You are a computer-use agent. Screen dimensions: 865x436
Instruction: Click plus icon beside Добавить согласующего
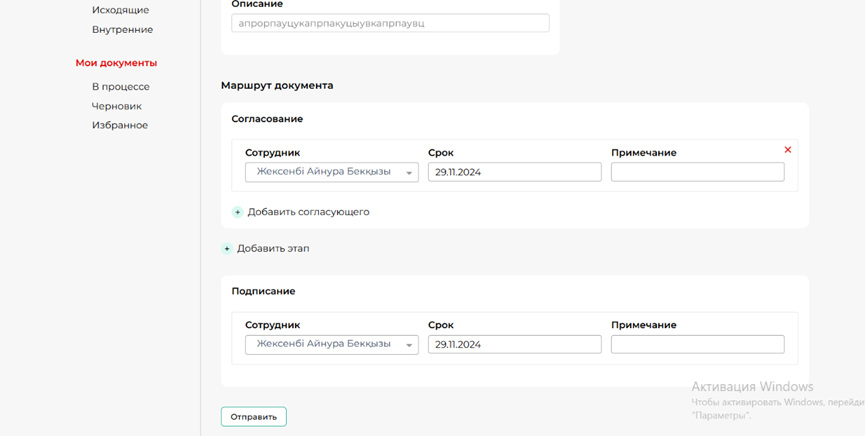238,212
